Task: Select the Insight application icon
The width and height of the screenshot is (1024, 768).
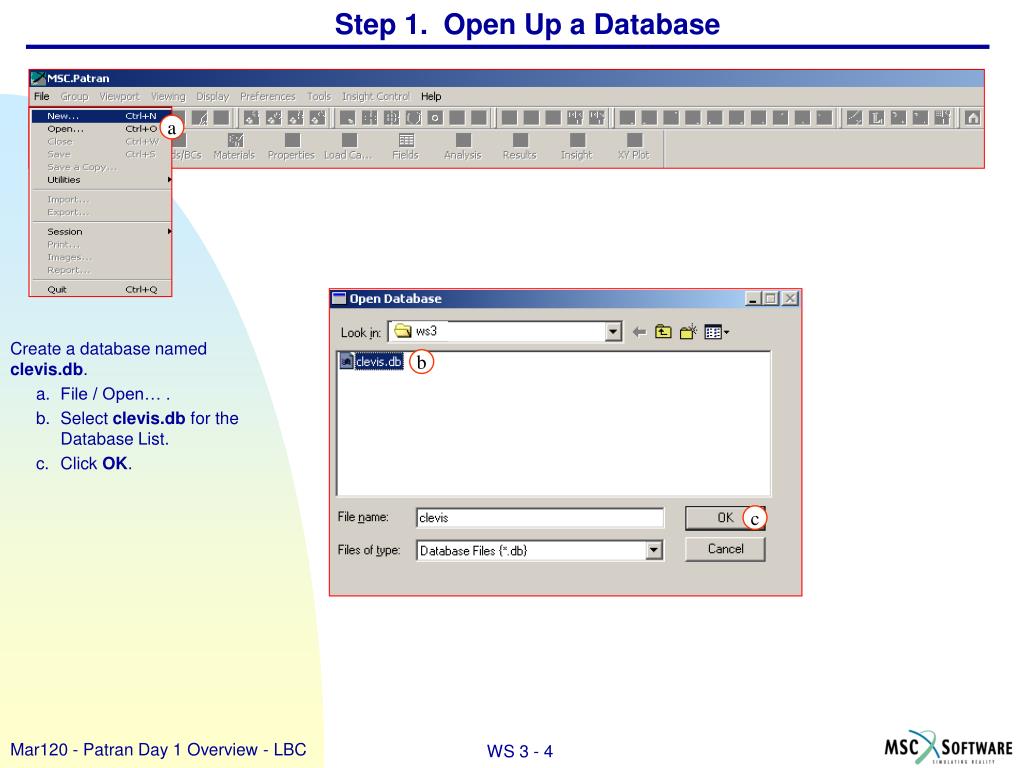Action: pyautogui.click(x=577, y=147)
